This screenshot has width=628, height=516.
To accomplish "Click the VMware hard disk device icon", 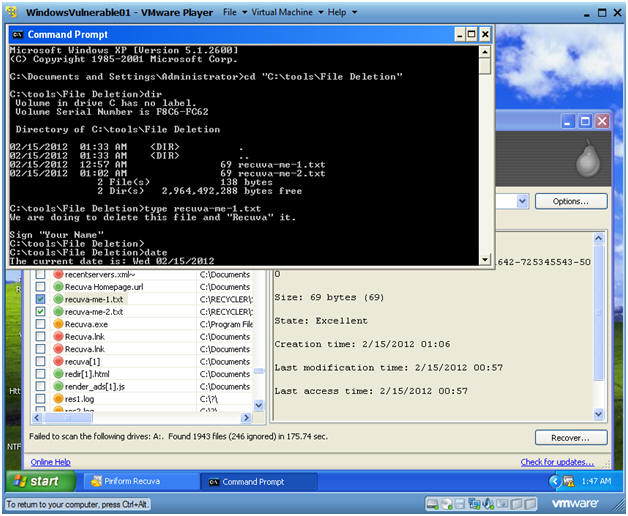I will click(433, 504).
